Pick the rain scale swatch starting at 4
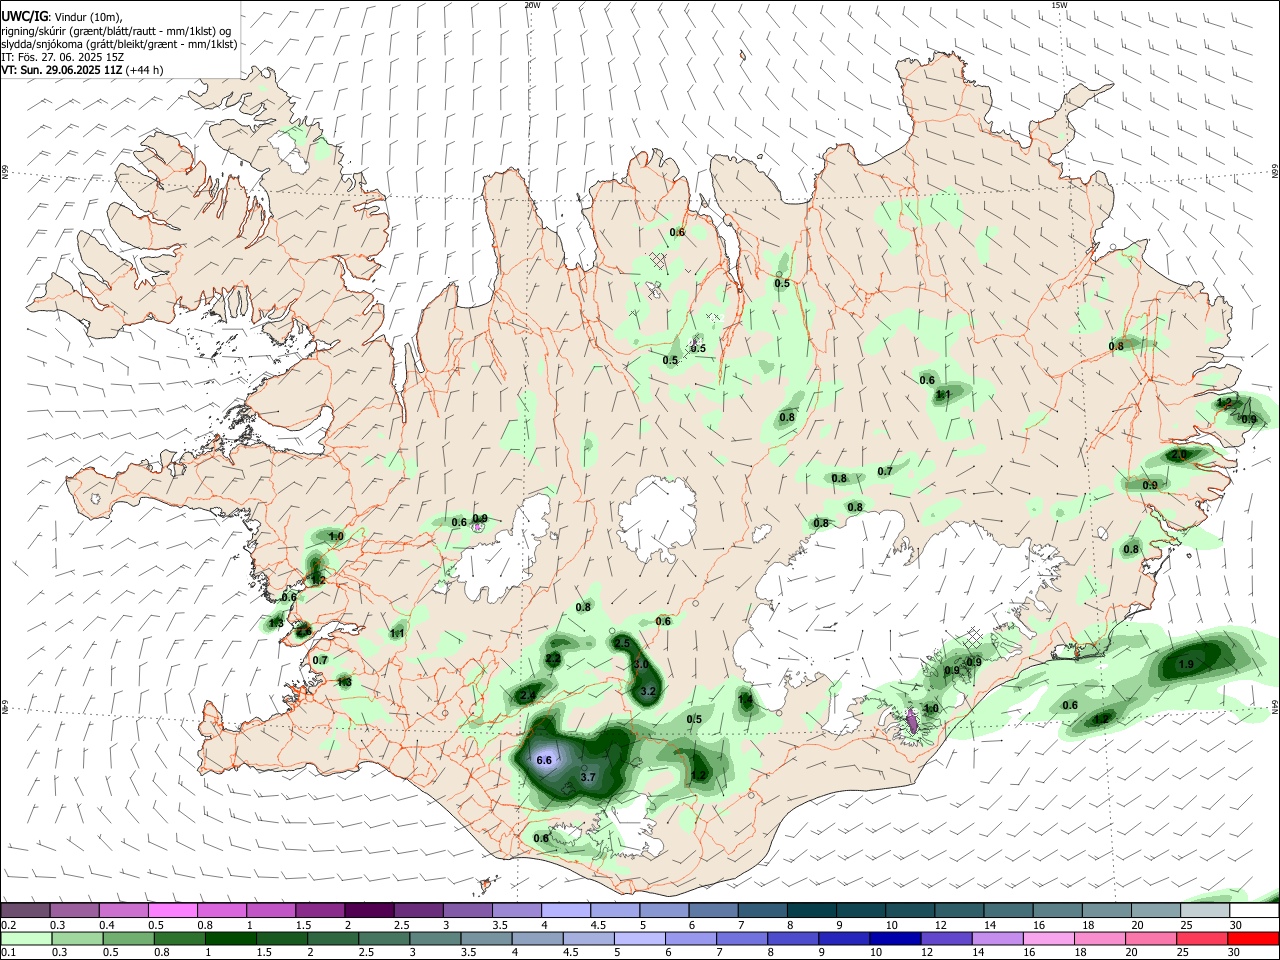1280x960 pixels. tap(537, 939)
